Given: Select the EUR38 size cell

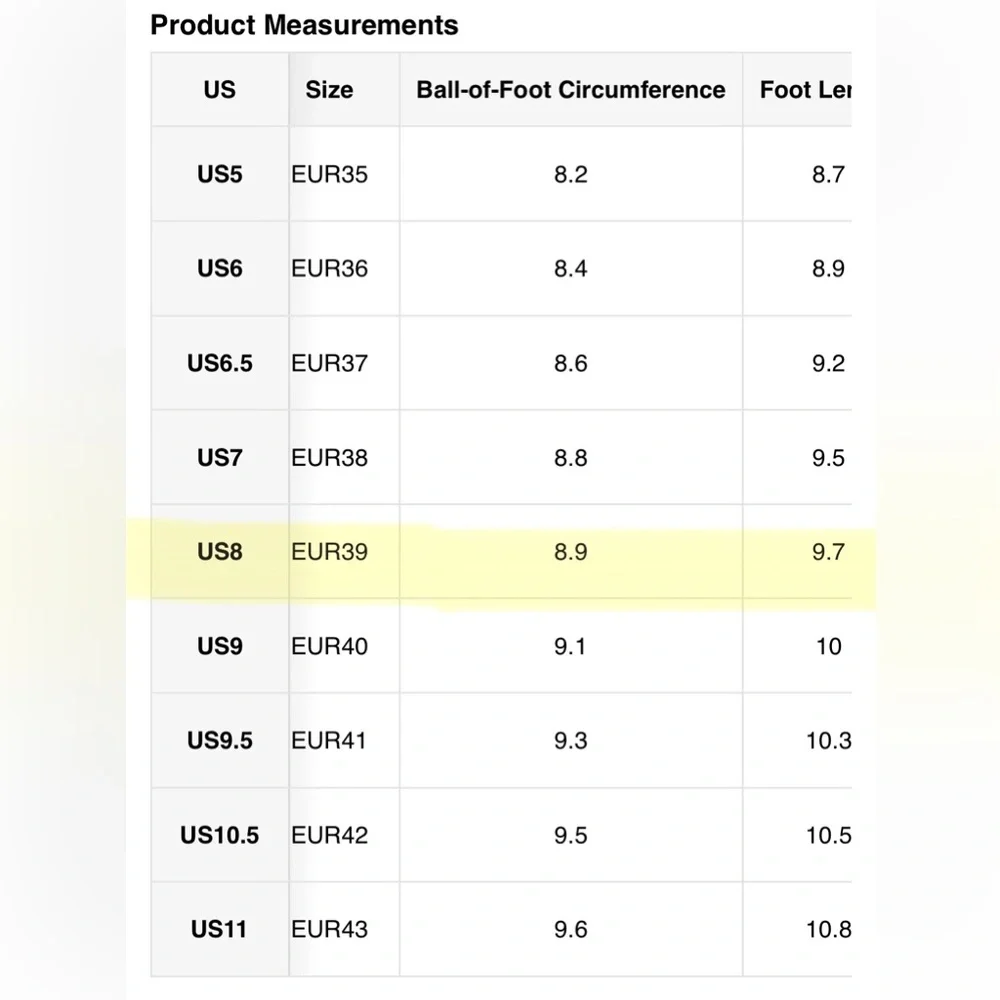Looking at the screenshot, I should click(329, 458).
